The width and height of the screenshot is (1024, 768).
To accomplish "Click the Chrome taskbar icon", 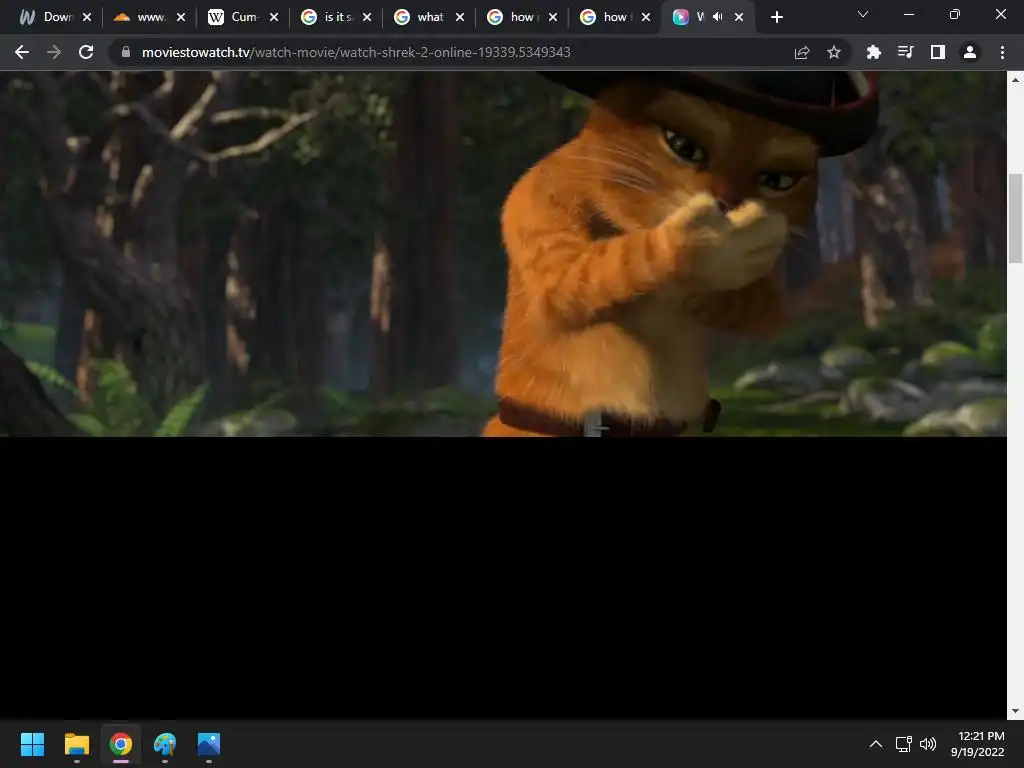I will tap(121, 744).
